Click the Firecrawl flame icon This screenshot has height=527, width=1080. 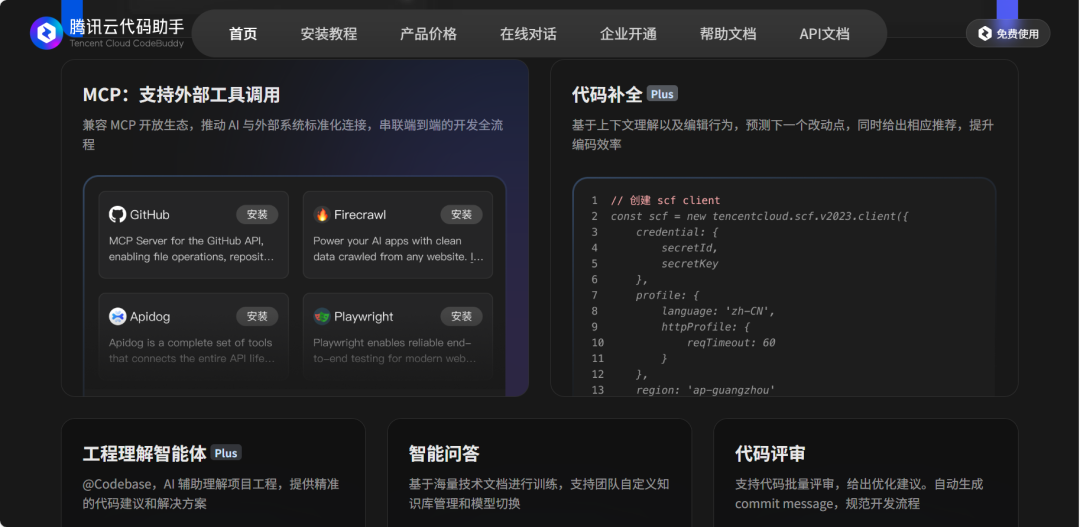click(322, 214)
